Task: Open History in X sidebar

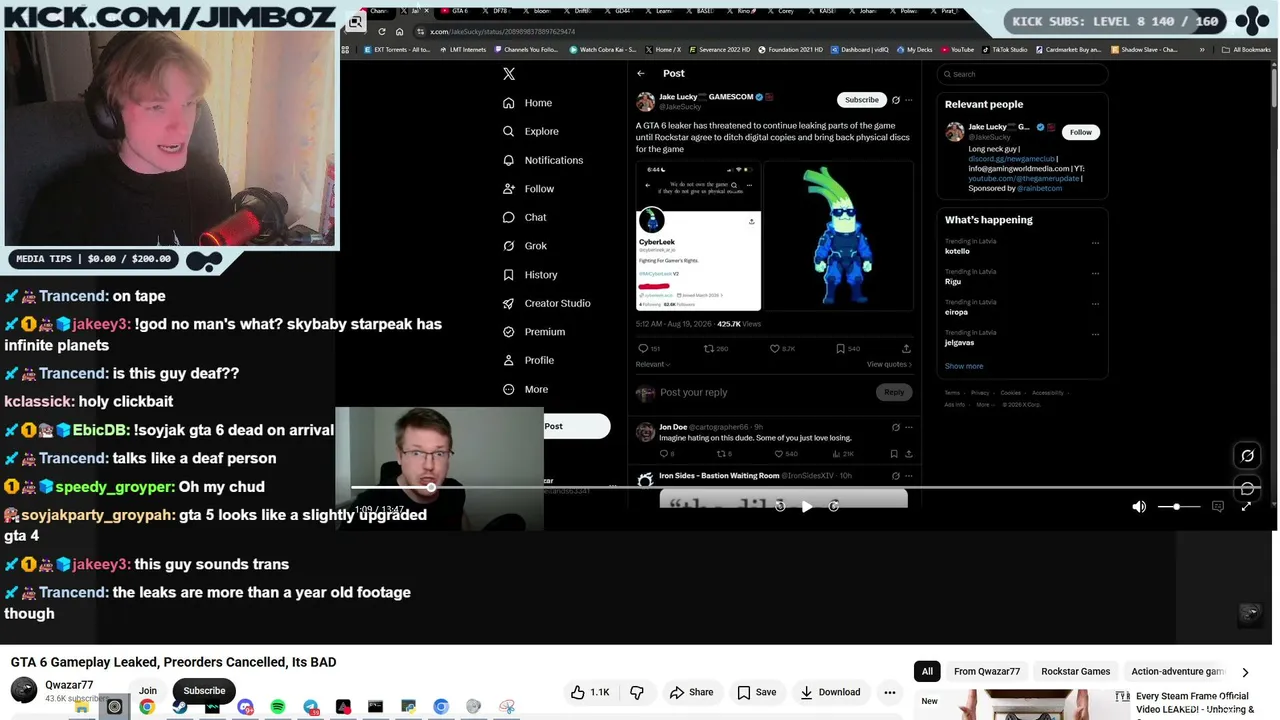Action: [x=530, y=275]
